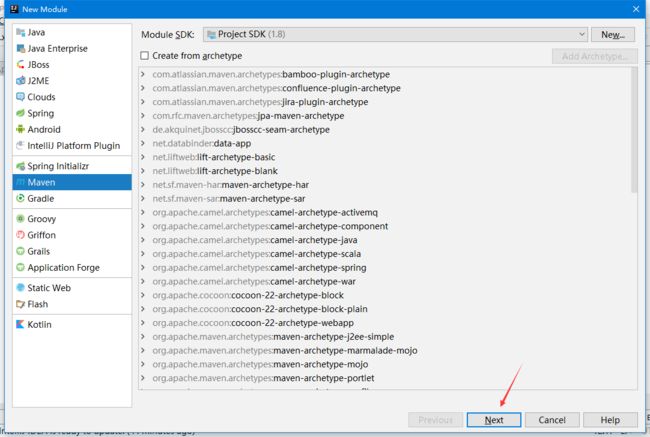
Task: Choose the Kotlin module type
Action: coord(72,324)
